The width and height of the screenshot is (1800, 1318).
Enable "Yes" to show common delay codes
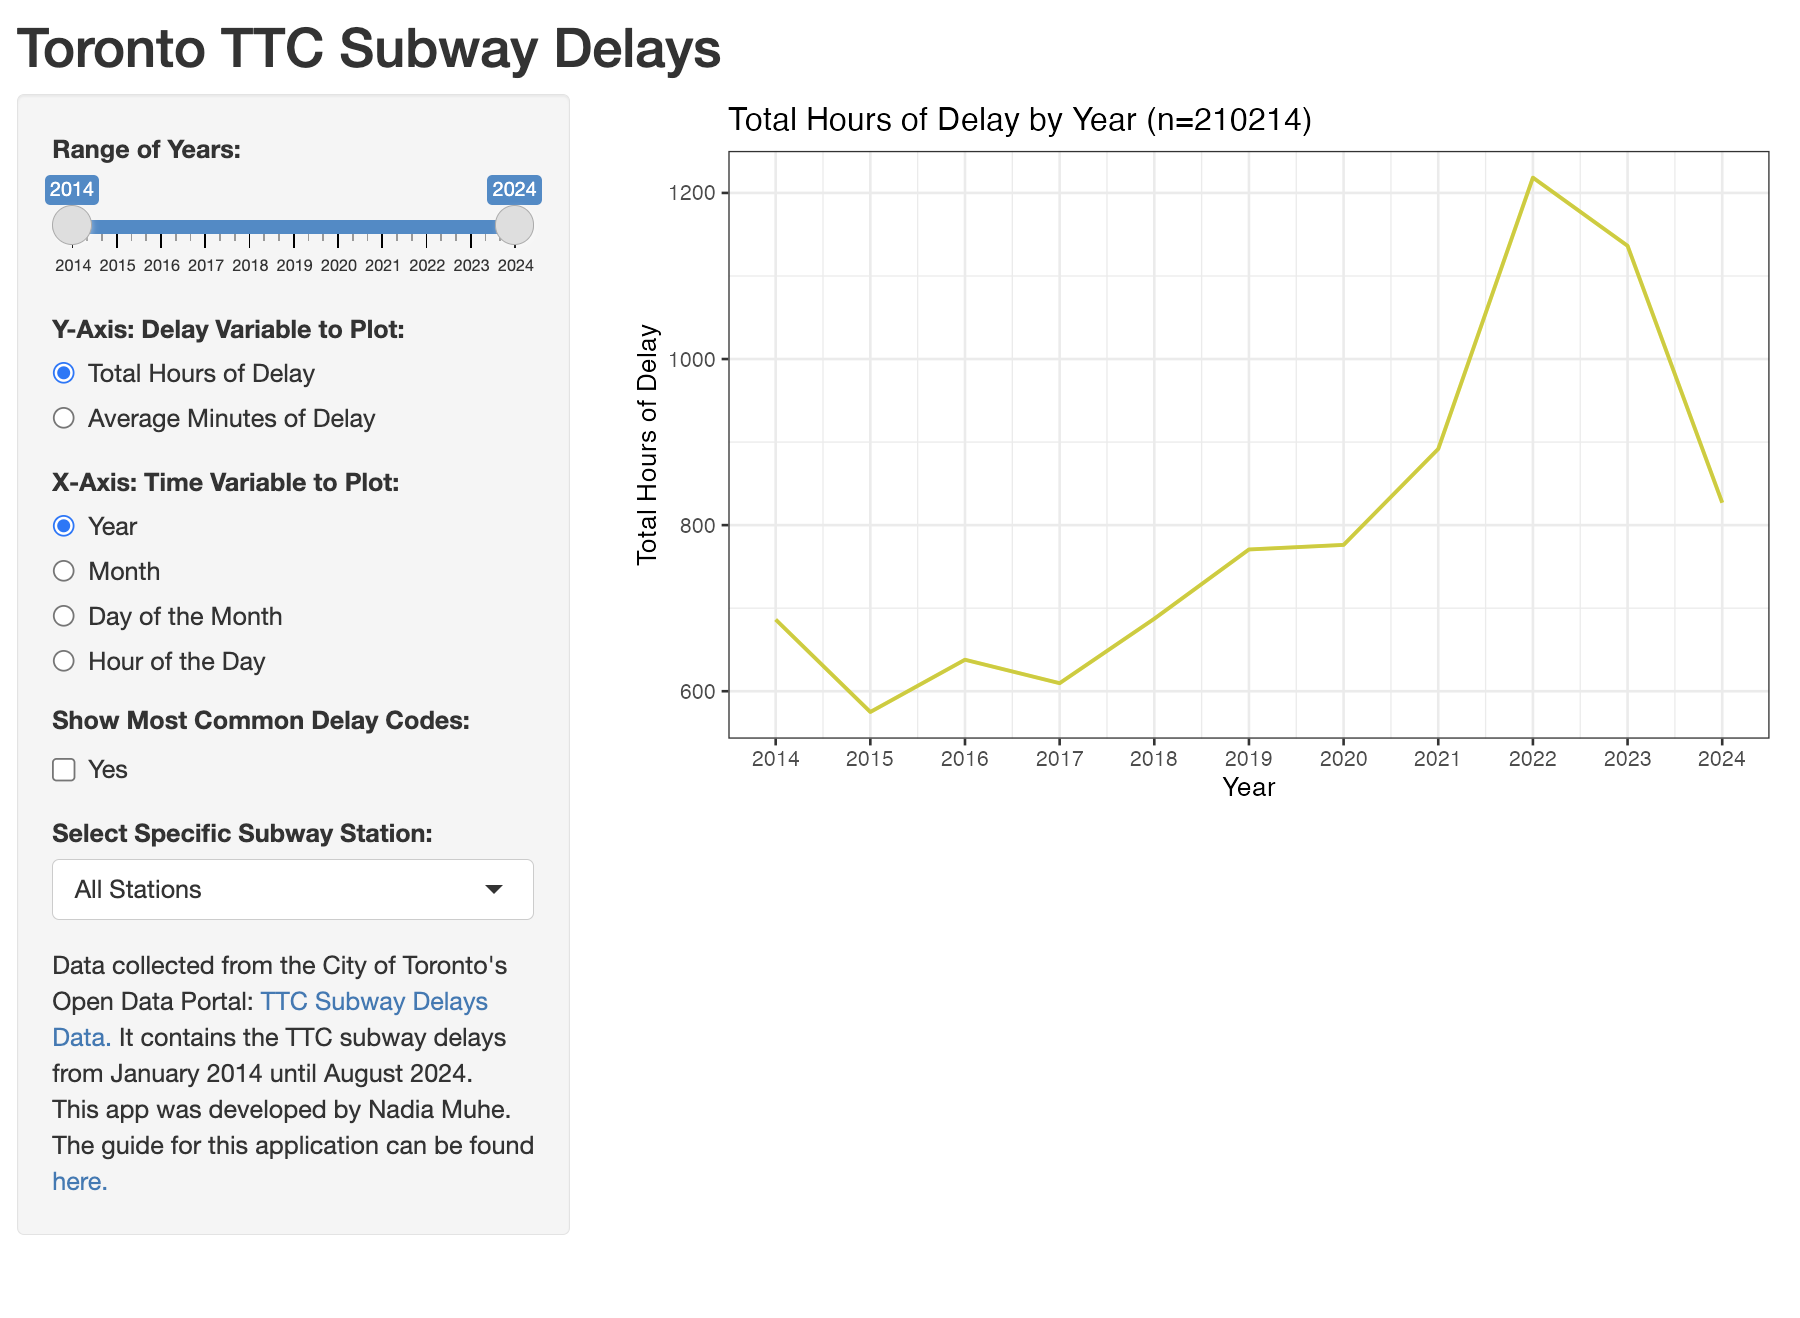(64, 769)
